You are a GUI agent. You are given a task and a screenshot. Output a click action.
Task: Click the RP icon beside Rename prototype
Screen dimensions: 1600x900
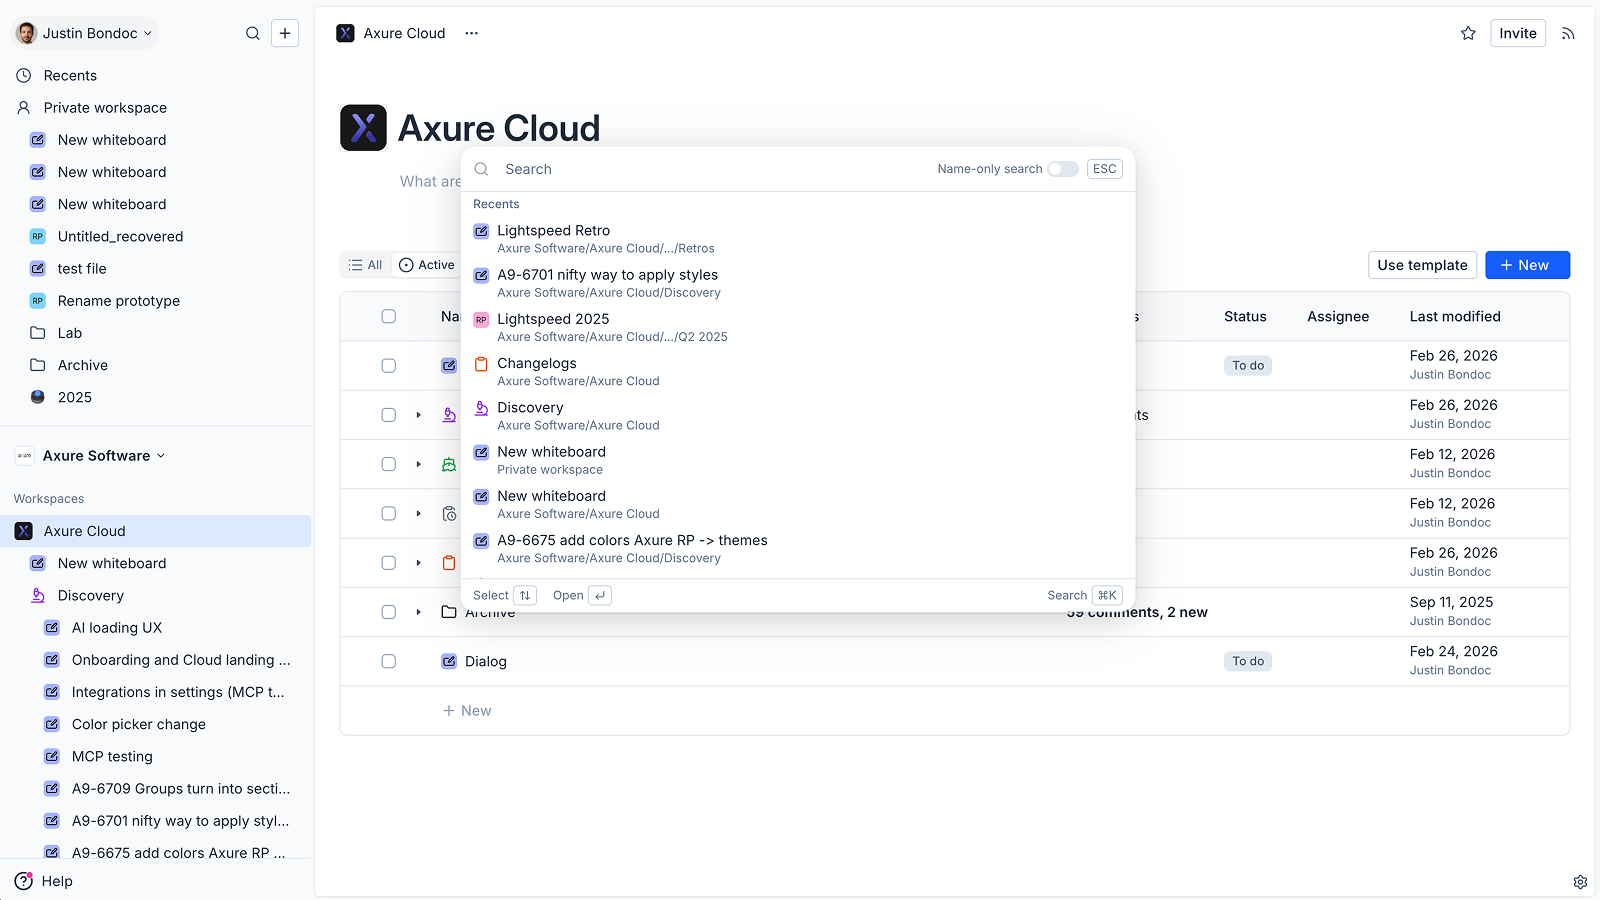coord(37,300)
